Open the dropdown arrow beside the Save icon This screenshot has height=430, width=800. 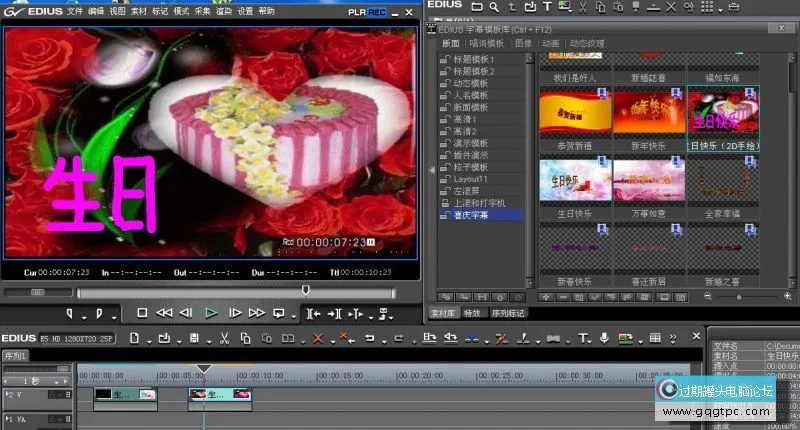(x=209, y=342)
